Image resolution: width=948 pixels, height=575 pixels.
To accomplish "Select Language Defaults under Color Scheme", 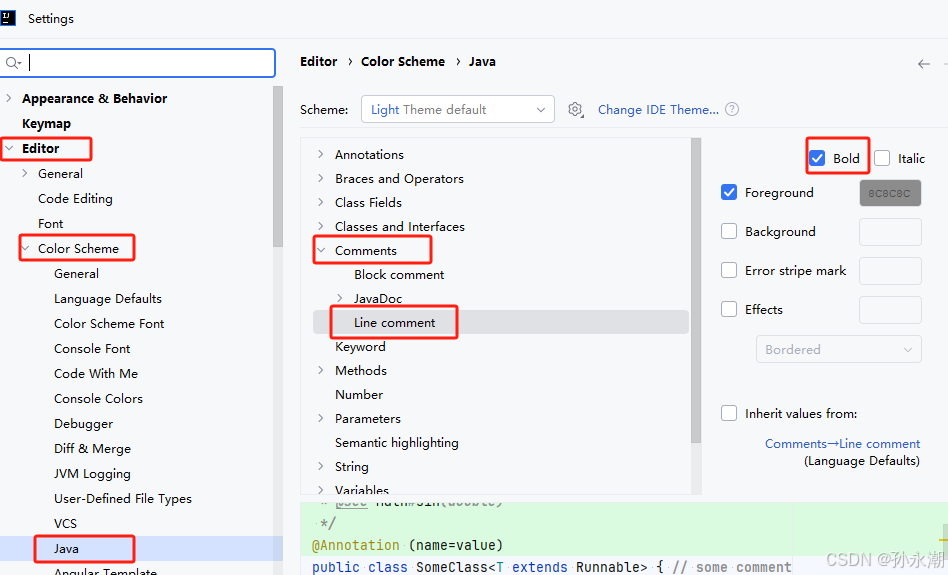I will tap(108, 299).
